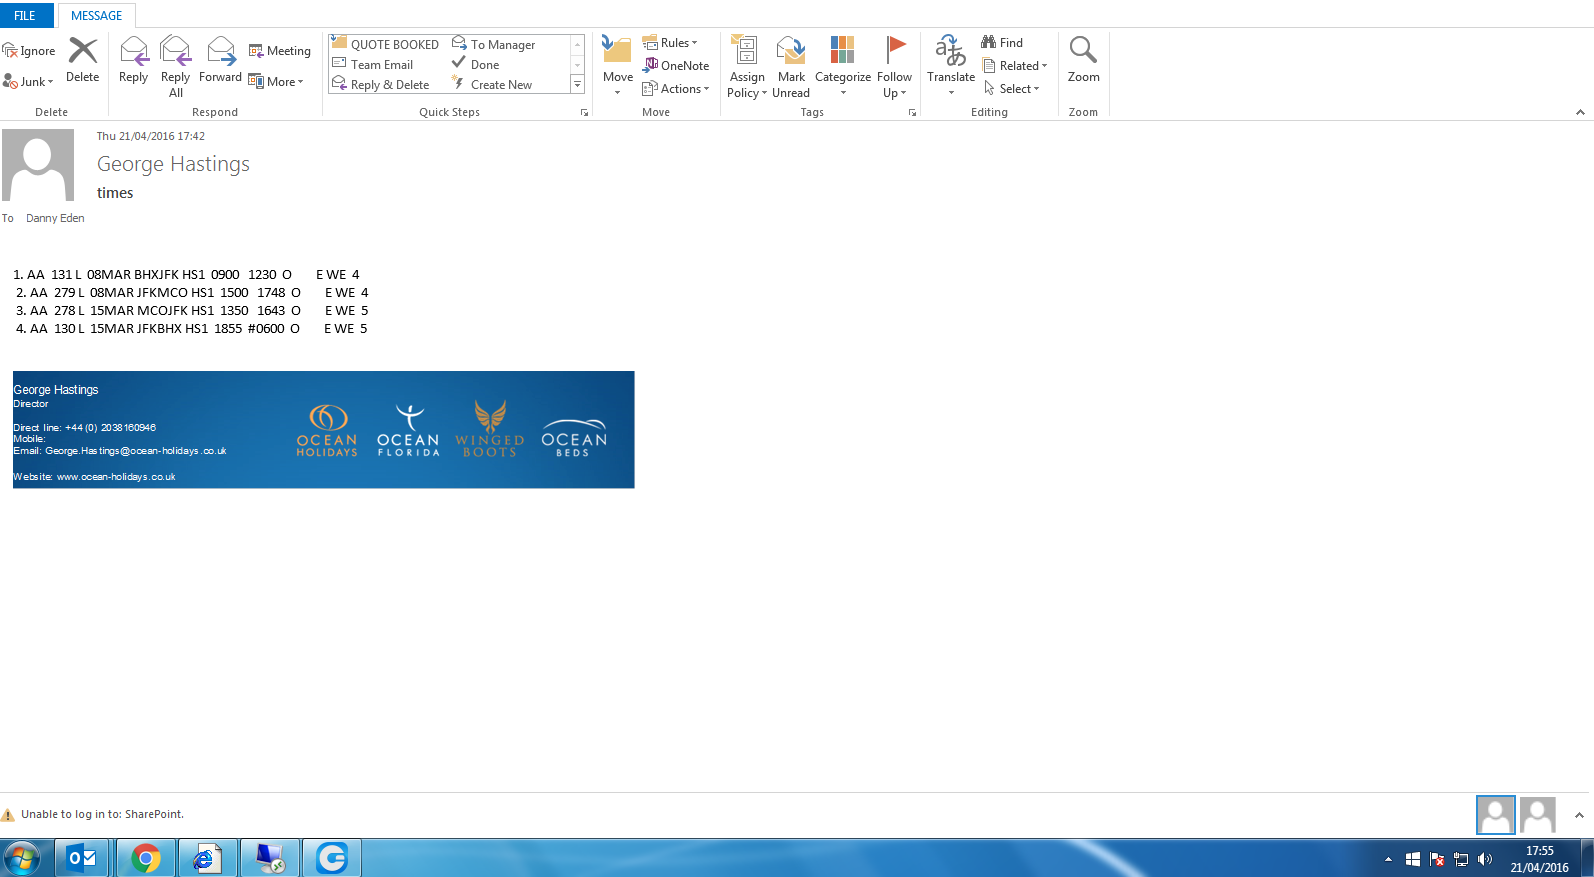Open the blue G application on taskbar

331,858
